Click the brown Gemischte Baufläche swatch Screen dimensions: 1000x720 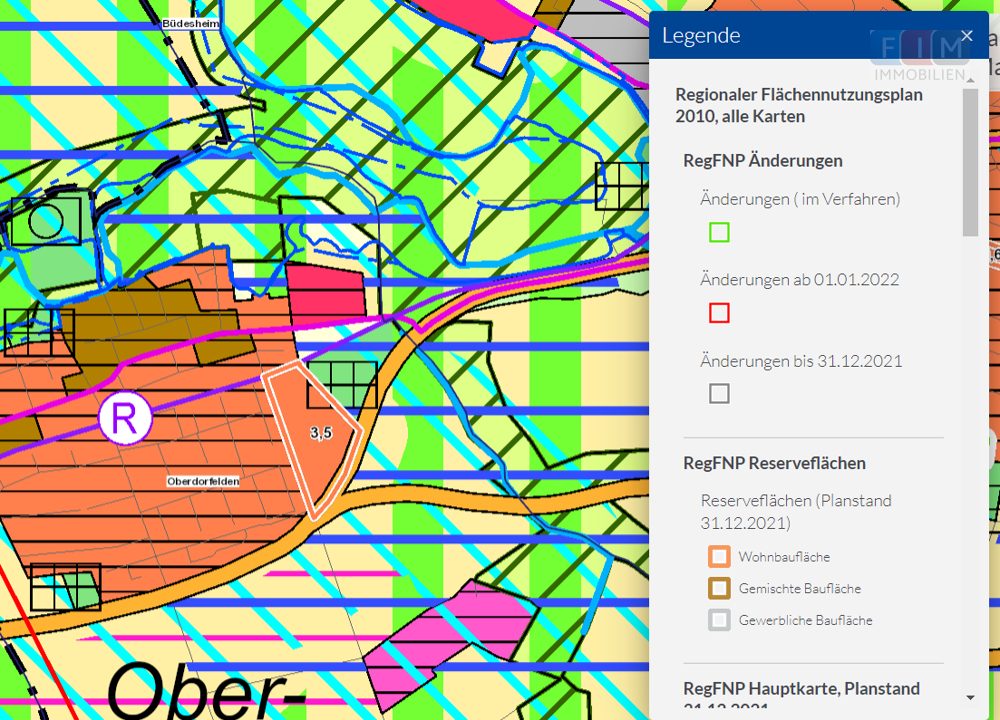(719, 588)
